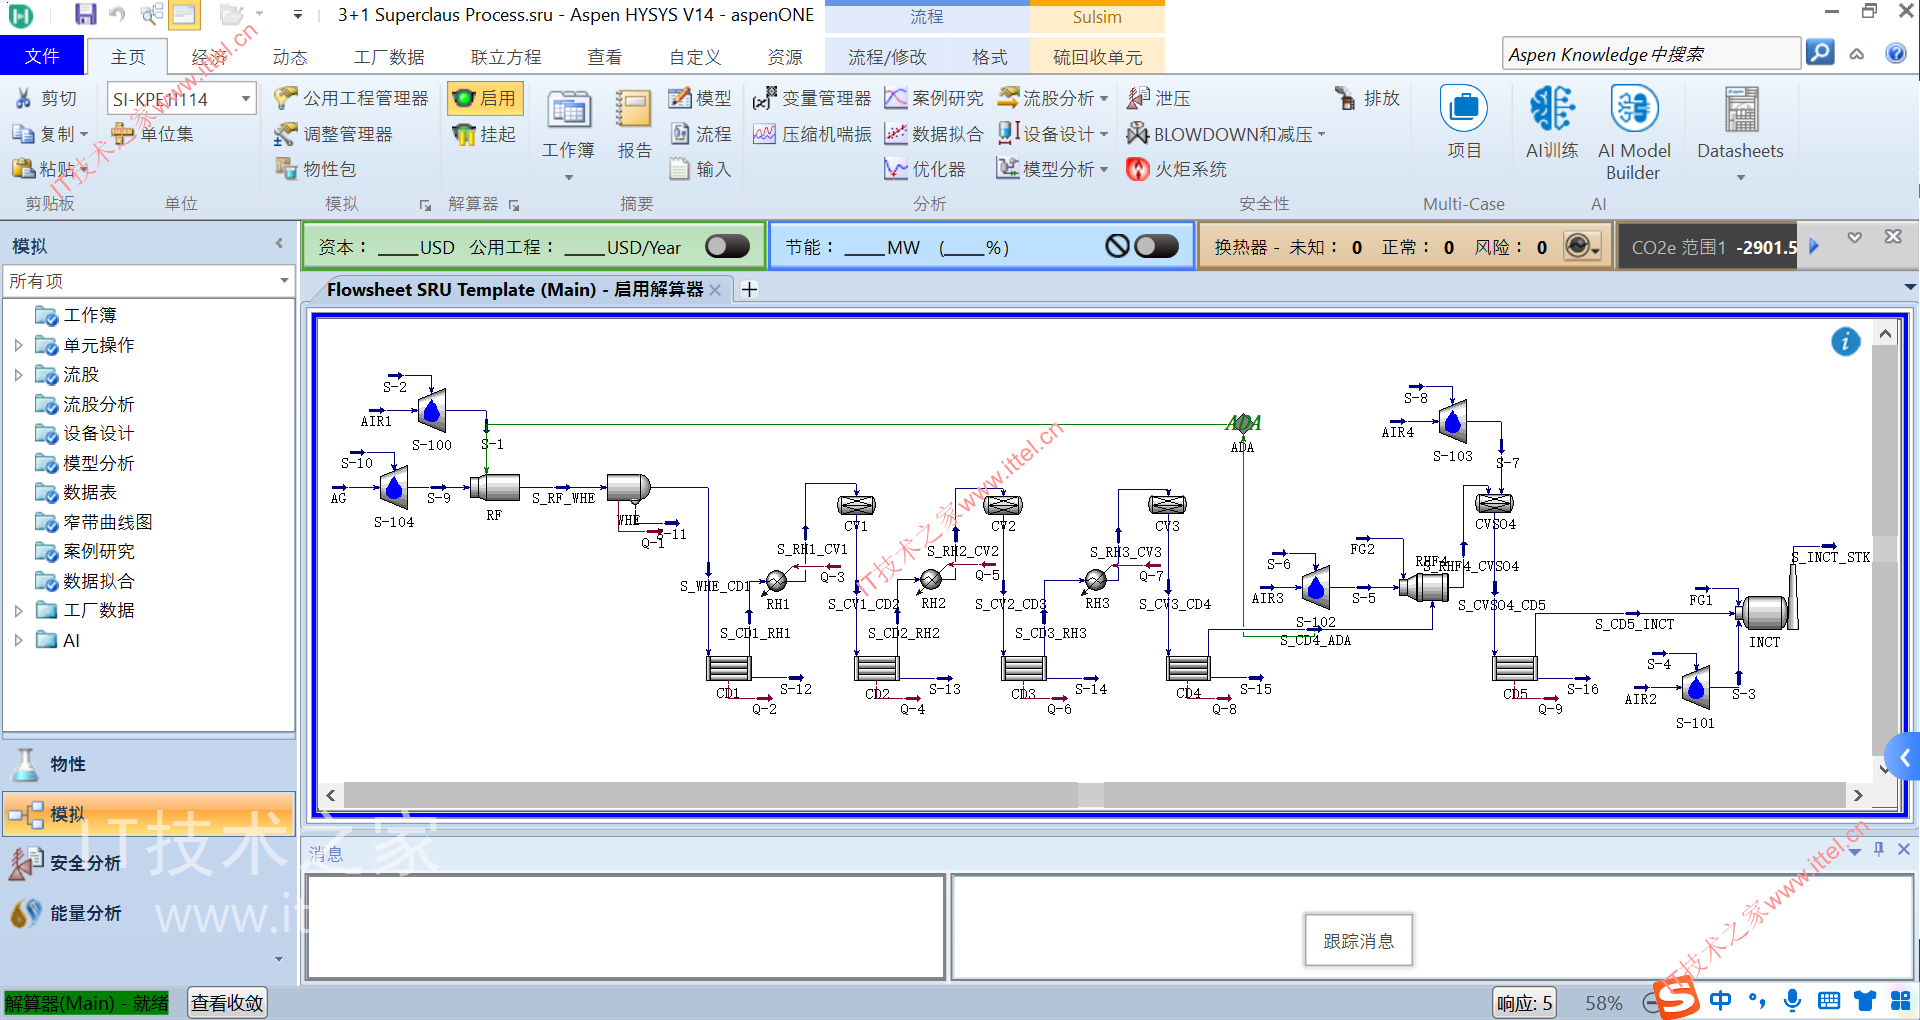This screenshot has height=1020, width=1920.
Task: Open the 项目 Multi-Case project icon
Action: 1464,123
